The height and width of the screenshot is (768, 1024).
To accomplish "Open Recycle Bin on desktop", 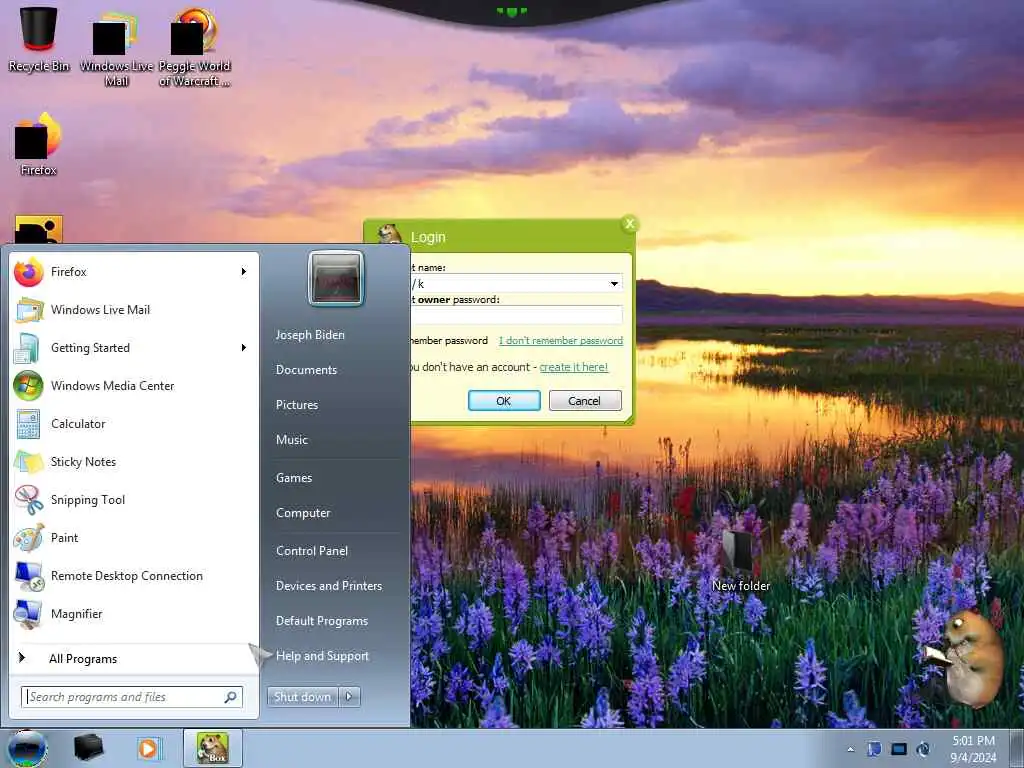I will (x=39, y=39).
